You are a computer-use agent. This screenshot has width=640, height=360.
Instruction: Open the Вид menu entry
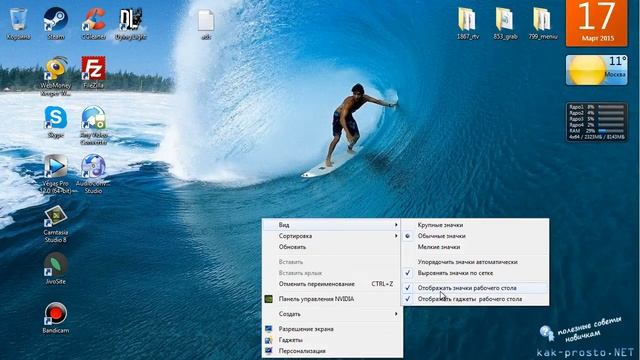tap(332, 225)
